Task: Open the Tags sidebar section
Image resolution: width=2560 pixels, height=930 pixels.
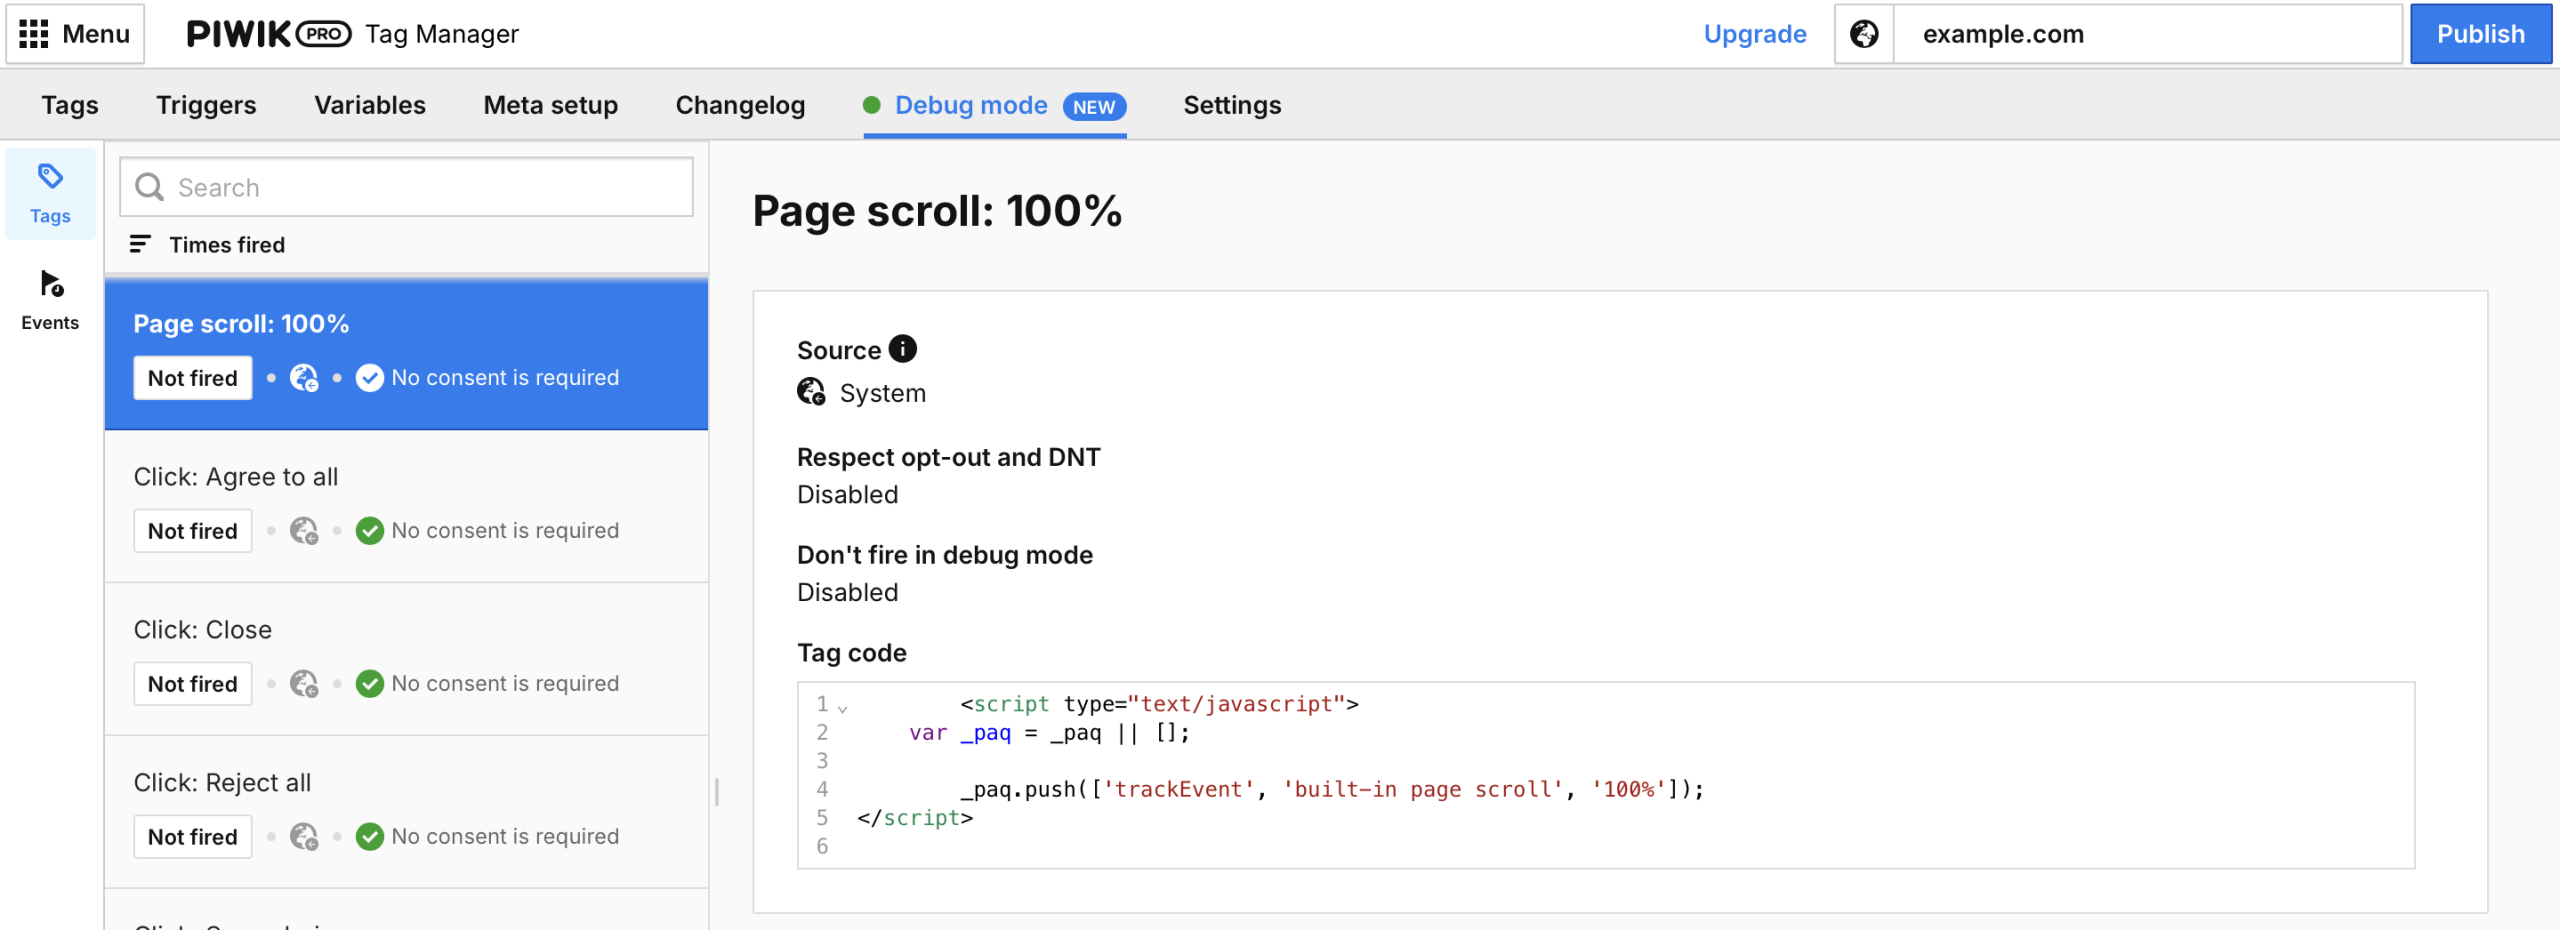Action: [x=50, y=194]
